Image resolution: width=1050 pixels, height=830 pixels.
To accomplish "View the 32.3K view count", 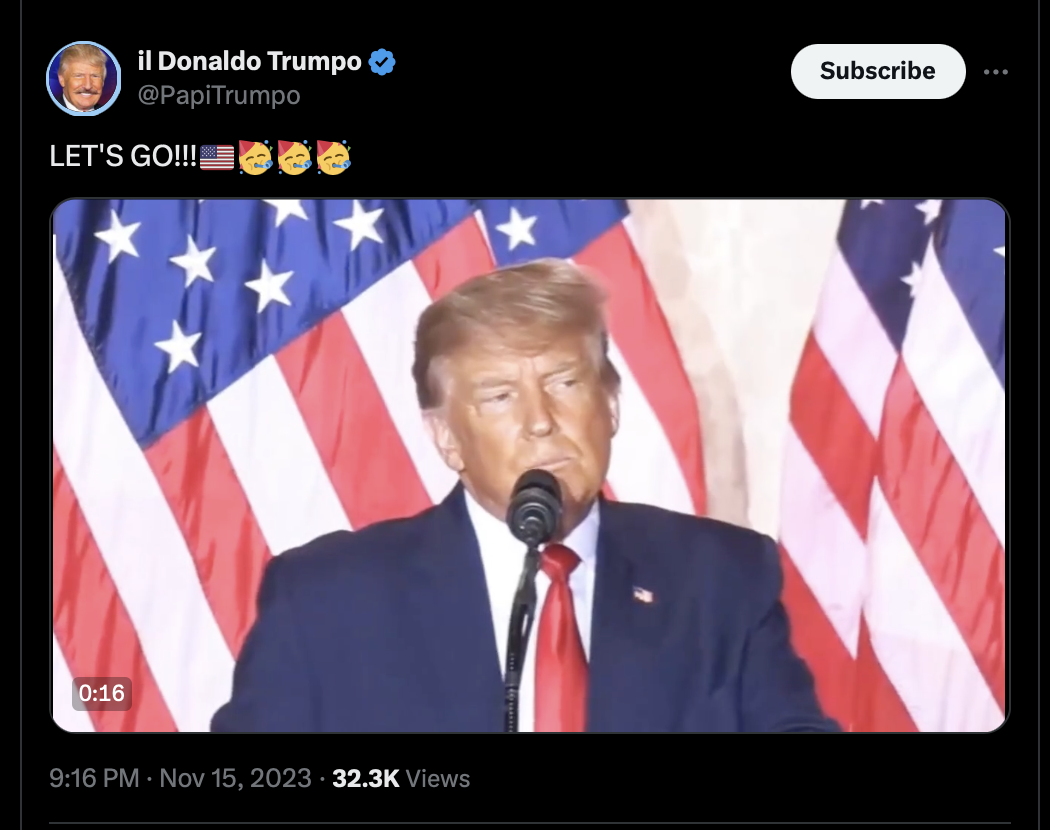I will point(366,778).
